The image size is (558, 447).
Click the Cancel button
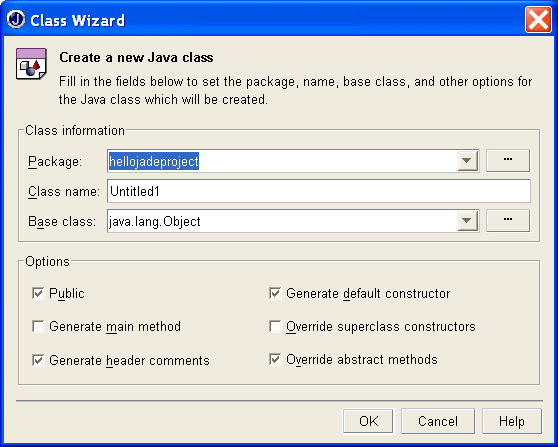(x=438, y=421)
